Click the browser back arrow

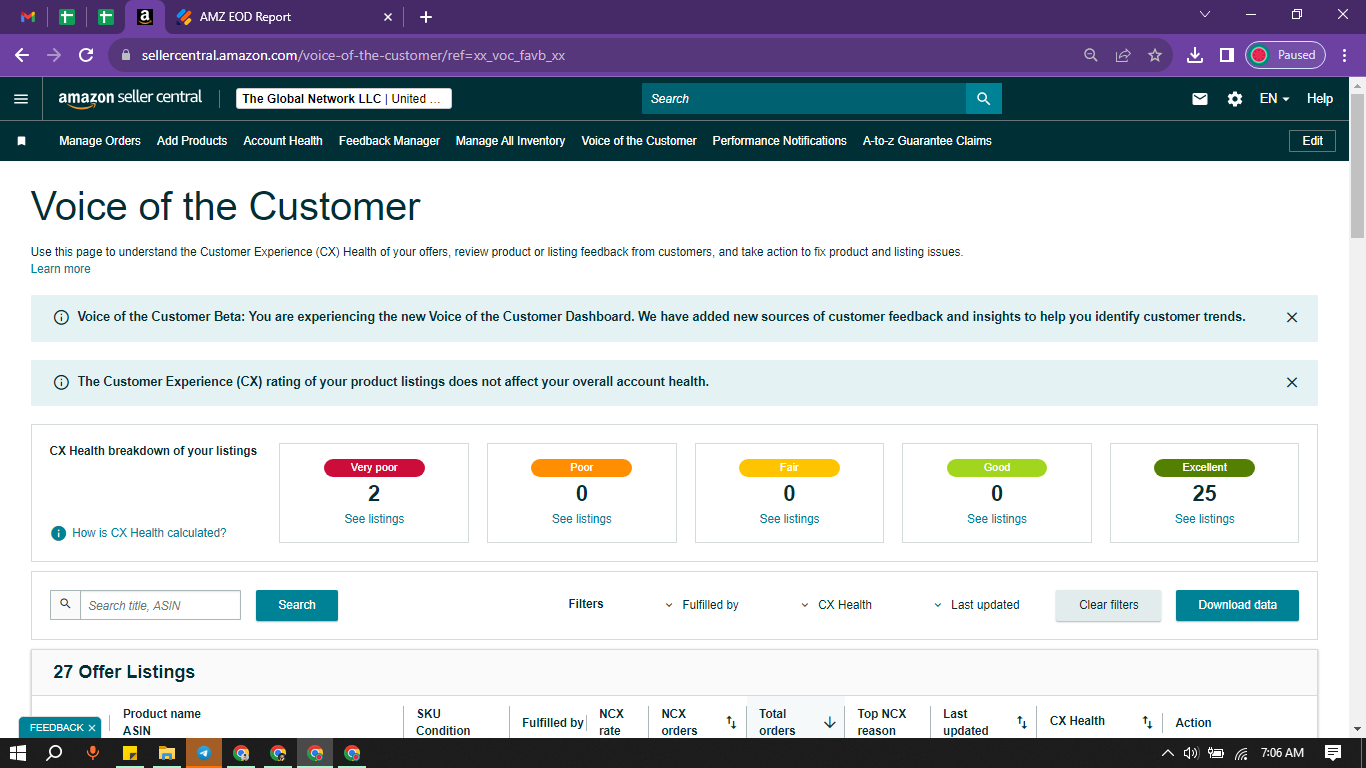coord(22,55)
